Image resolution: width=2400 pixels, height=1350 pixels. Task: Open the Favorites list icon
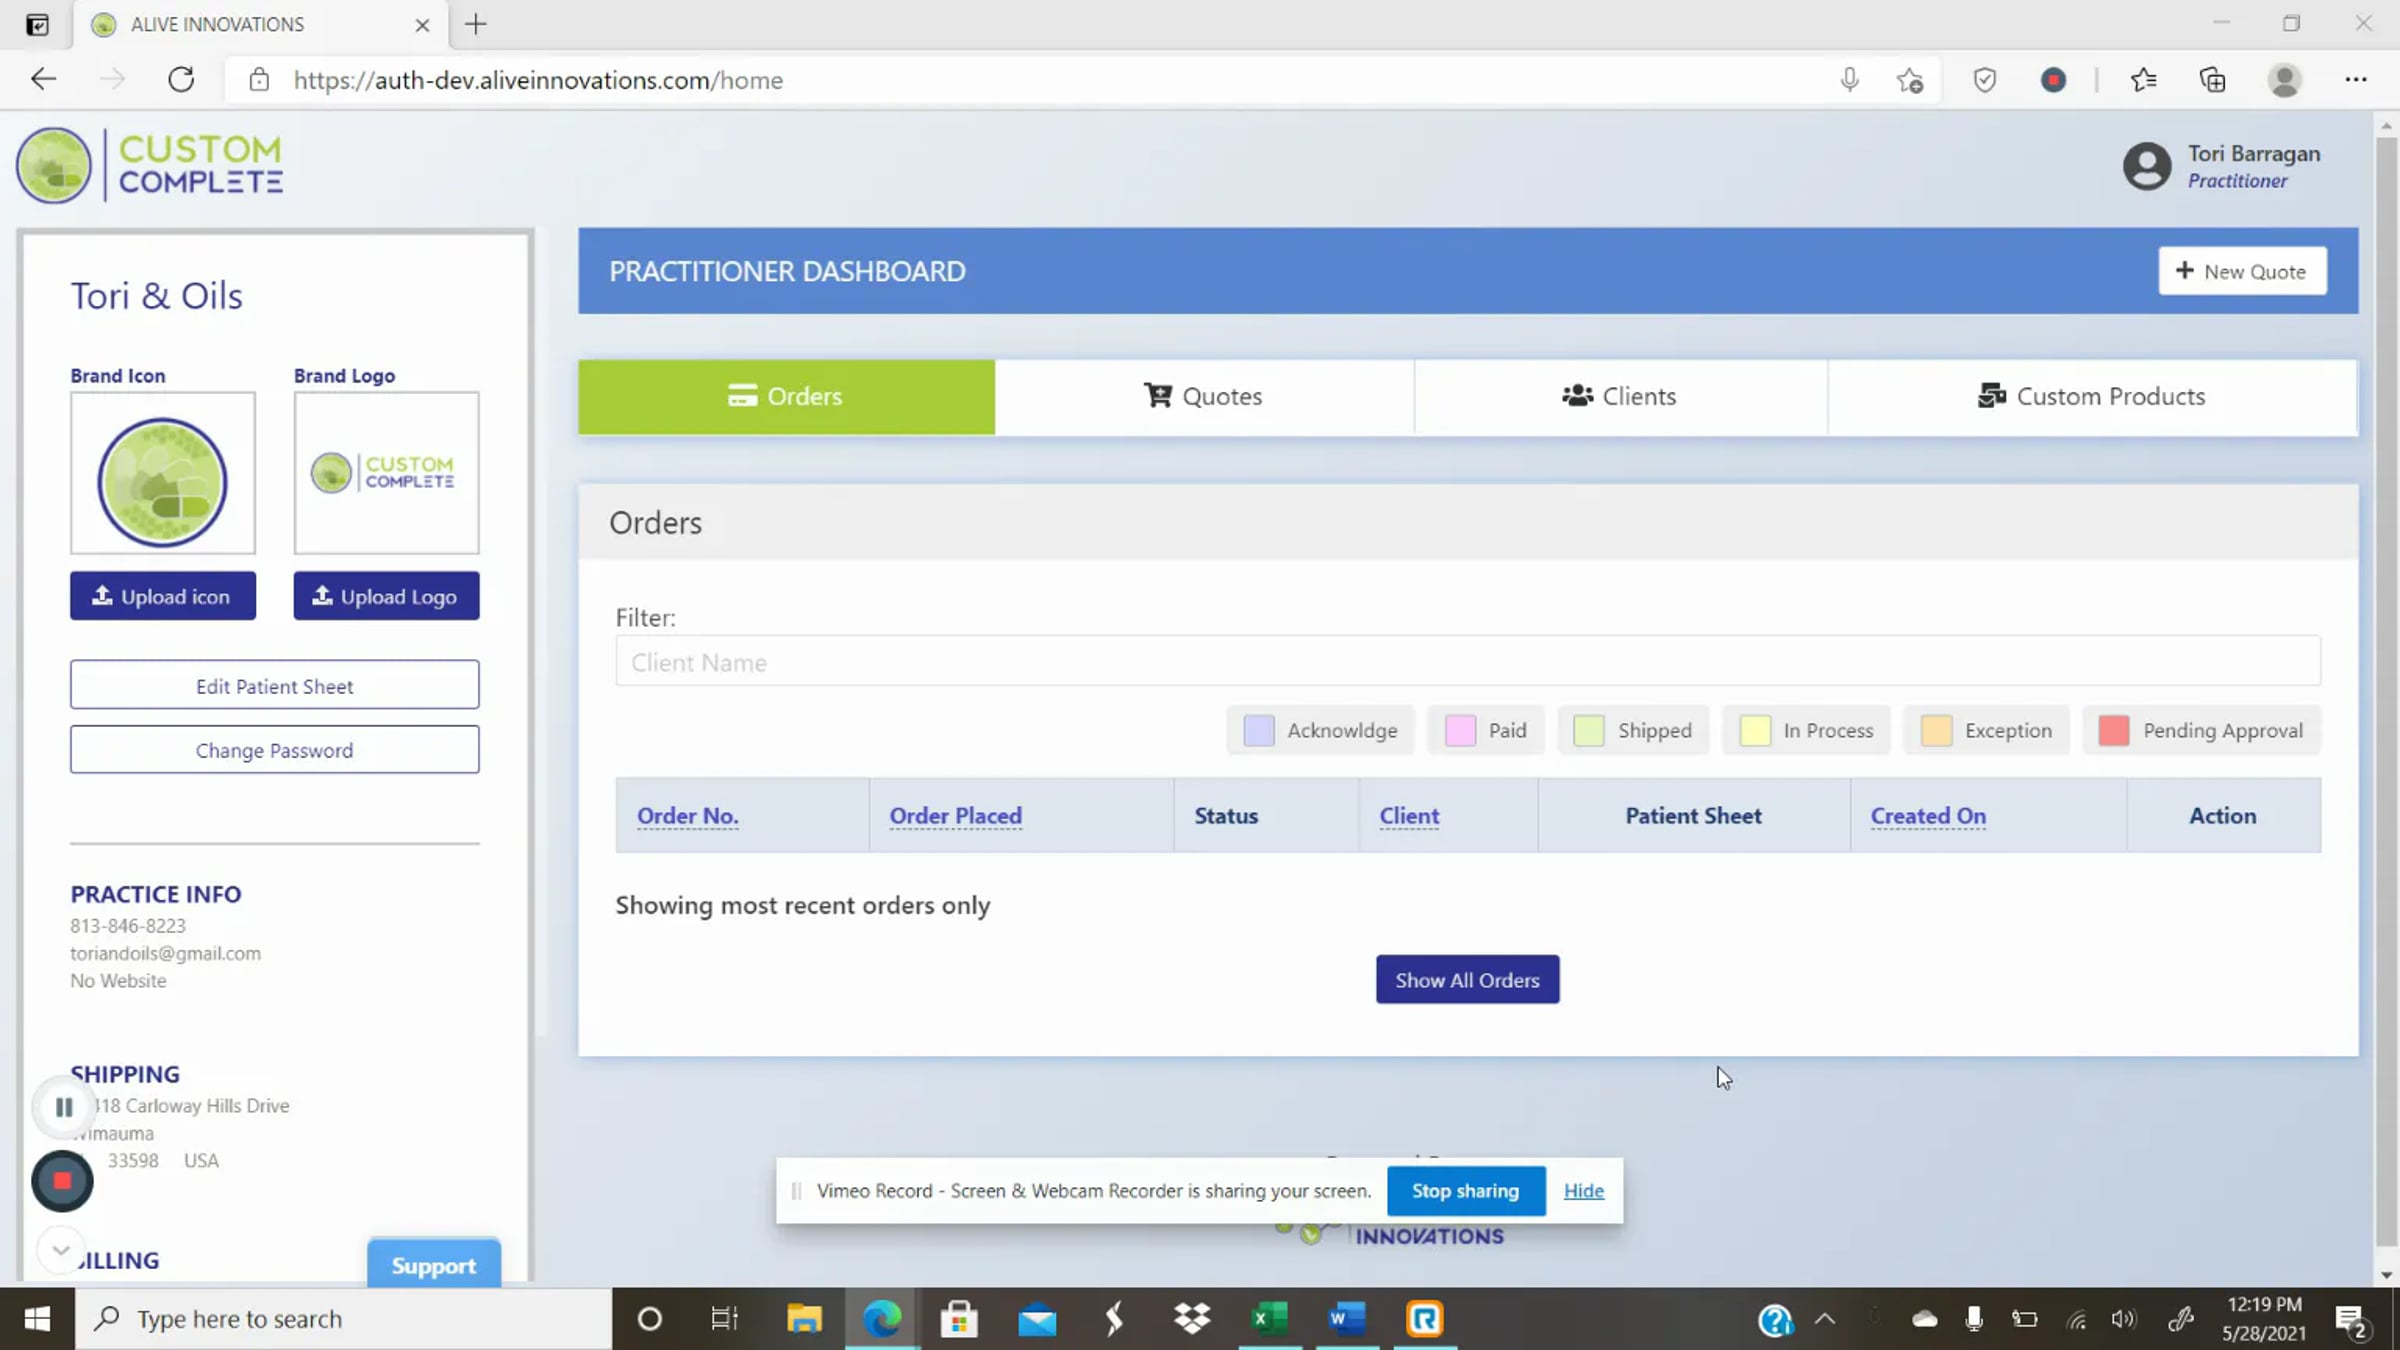[2143, 80]
